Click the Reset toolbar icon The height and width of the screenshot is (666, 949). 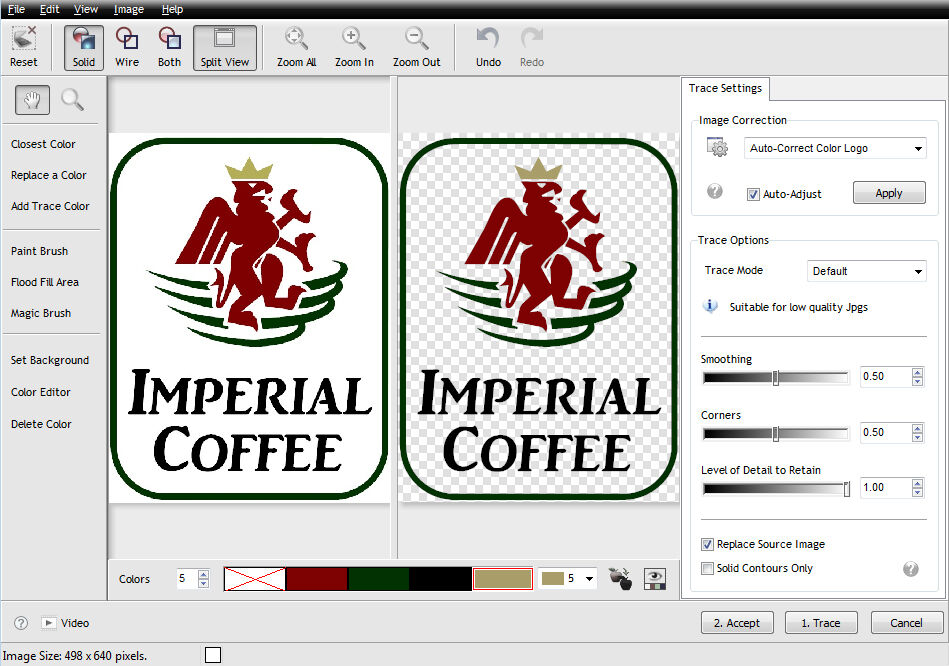[24, 47]
